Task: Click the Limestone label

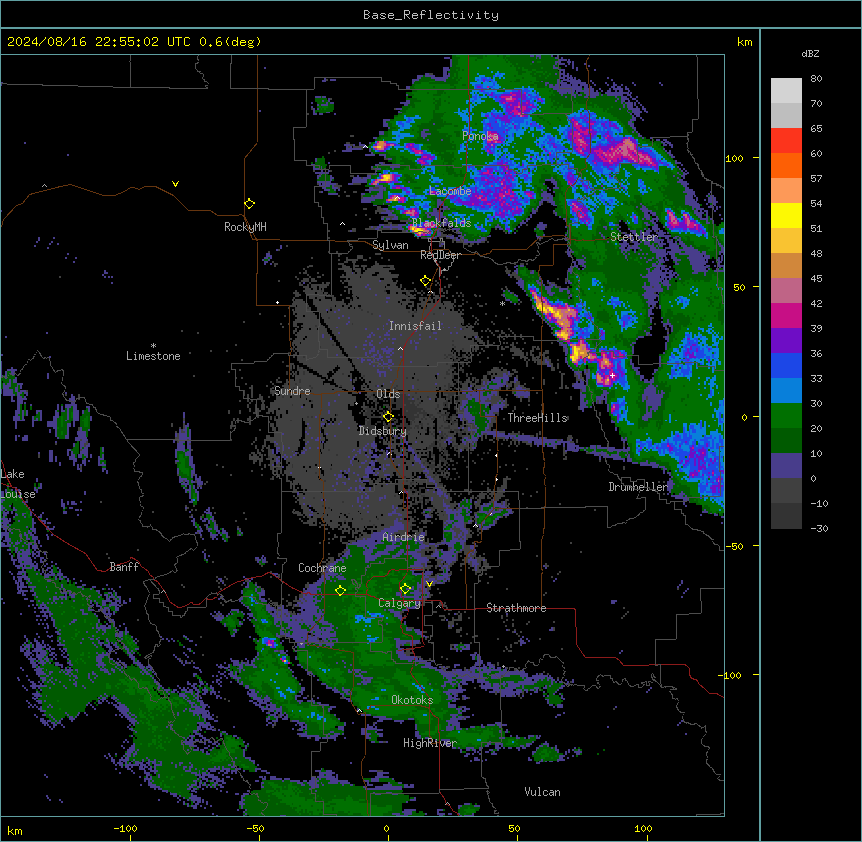Action: (x=153, y=356)
